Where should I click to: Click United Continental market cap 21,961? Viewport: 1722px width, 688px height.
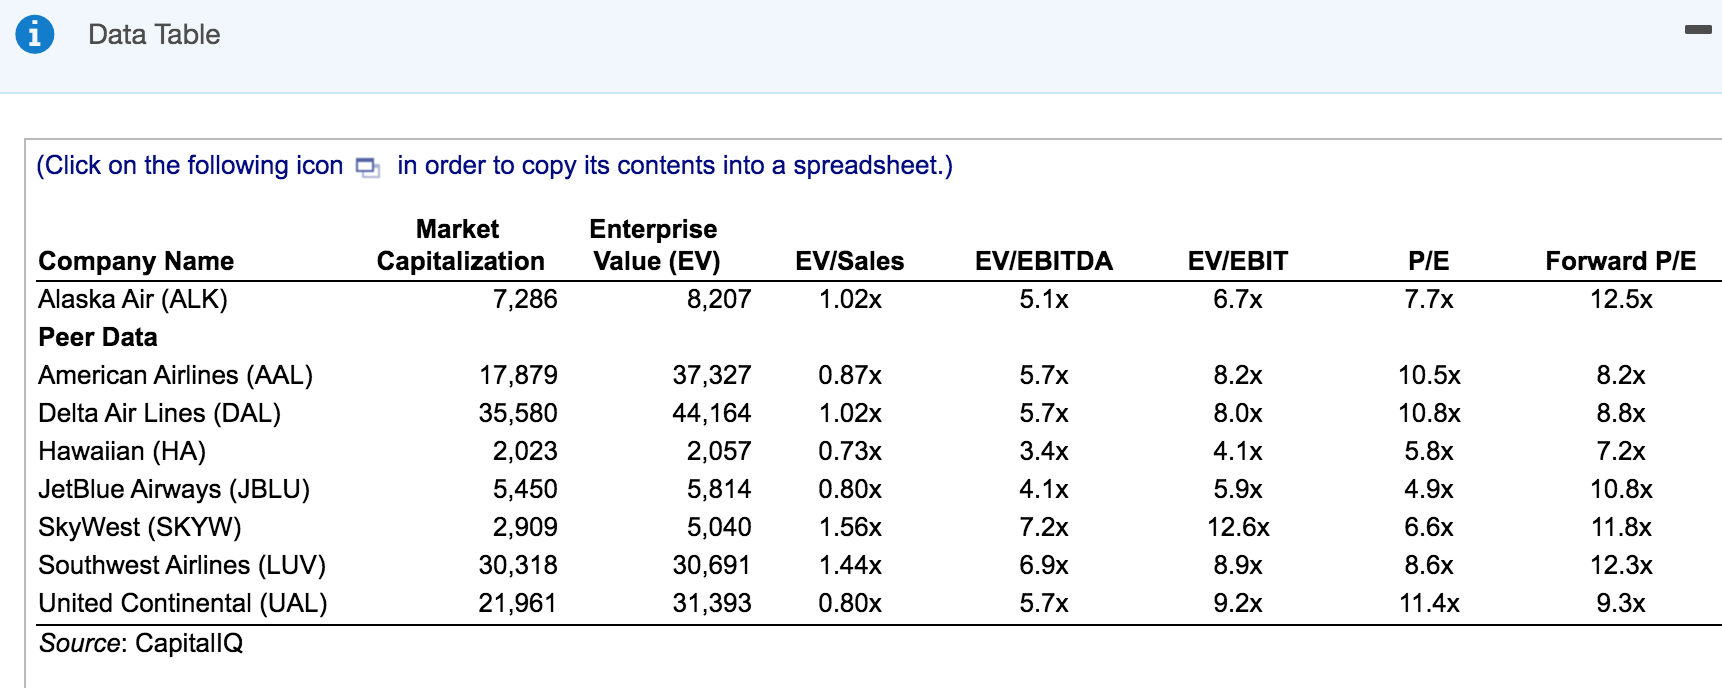pos(518,603)
